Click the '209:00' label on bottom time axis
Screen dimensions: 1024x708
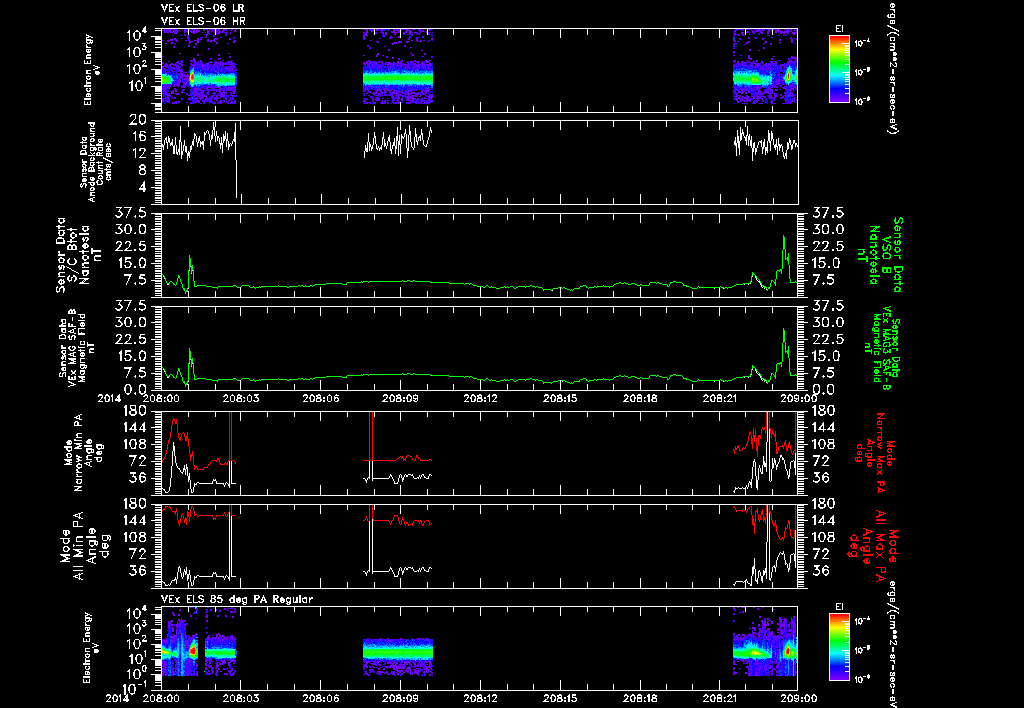pyautogui.click(x=797, y=698)
